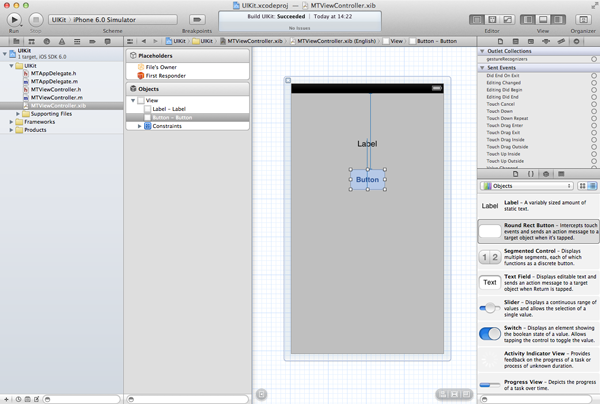Switch library to icon view
The image size is (600, 404).
coord(582,186)
